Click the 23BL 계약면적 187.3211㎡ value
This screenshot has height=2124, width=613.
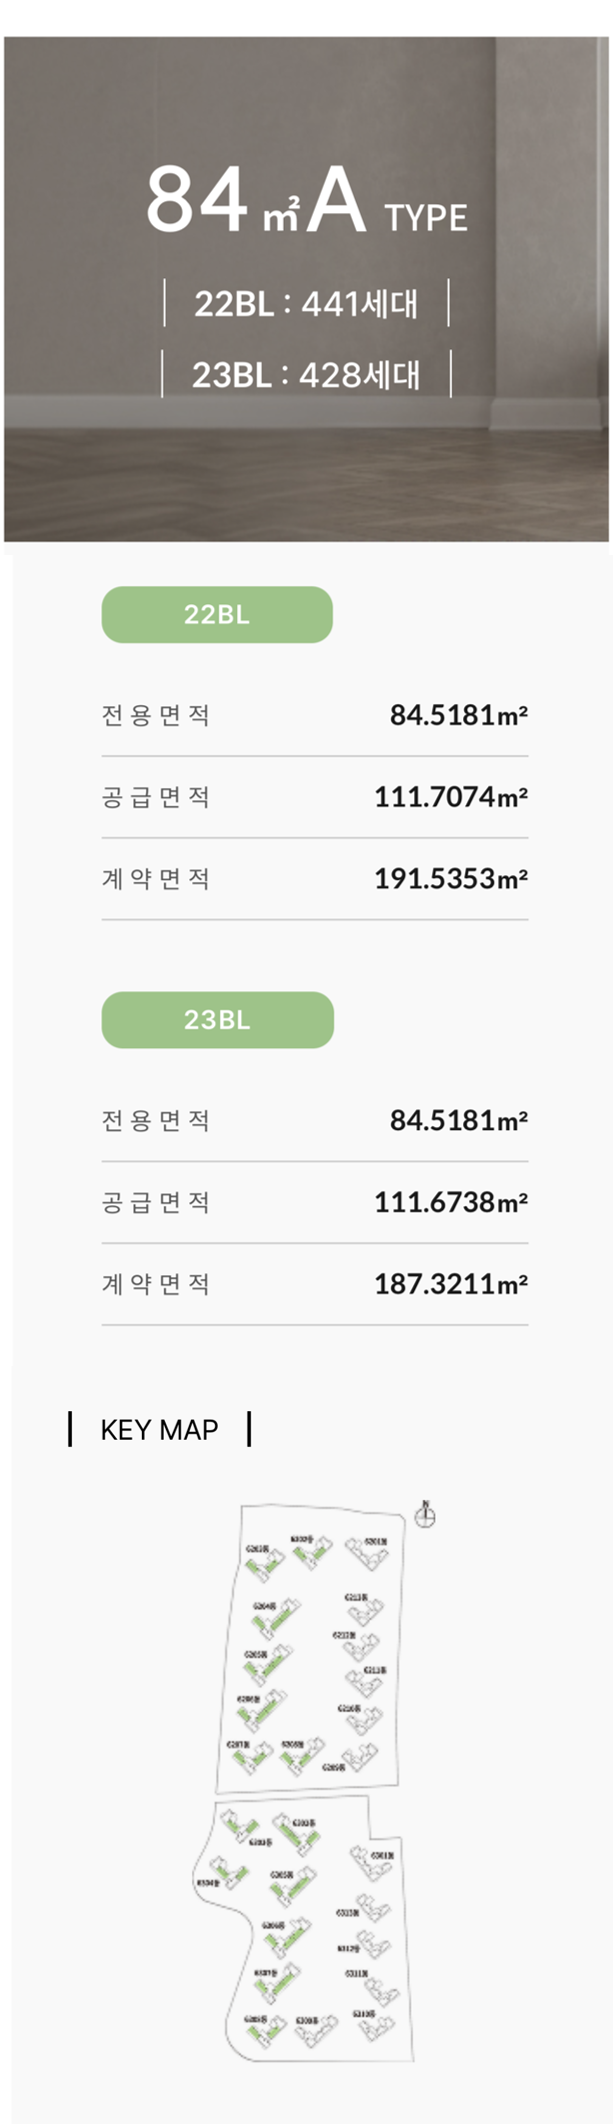tap(451, 1284)
